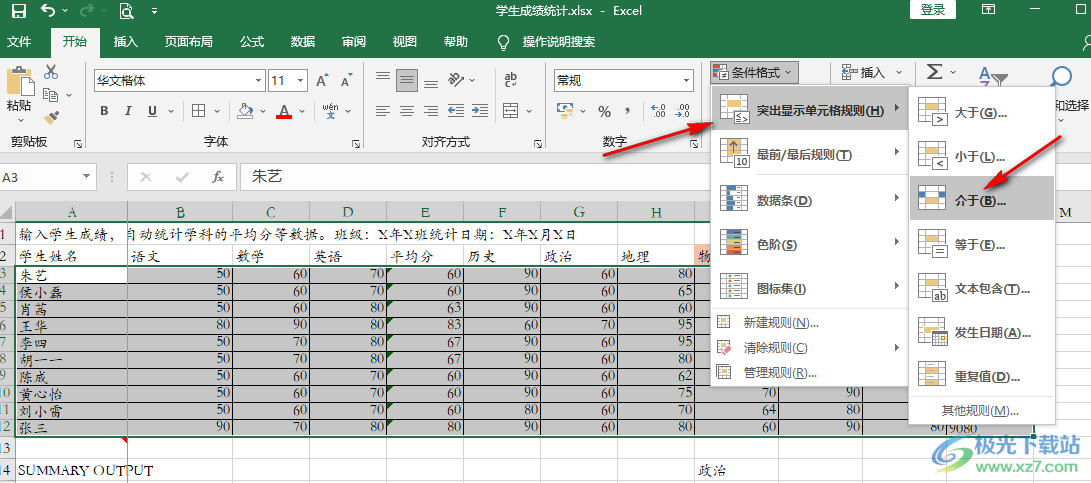Click the Cut scissors icon
Image resolution: width=1091 pixels, height=483 pixels.
pos(51,72)
